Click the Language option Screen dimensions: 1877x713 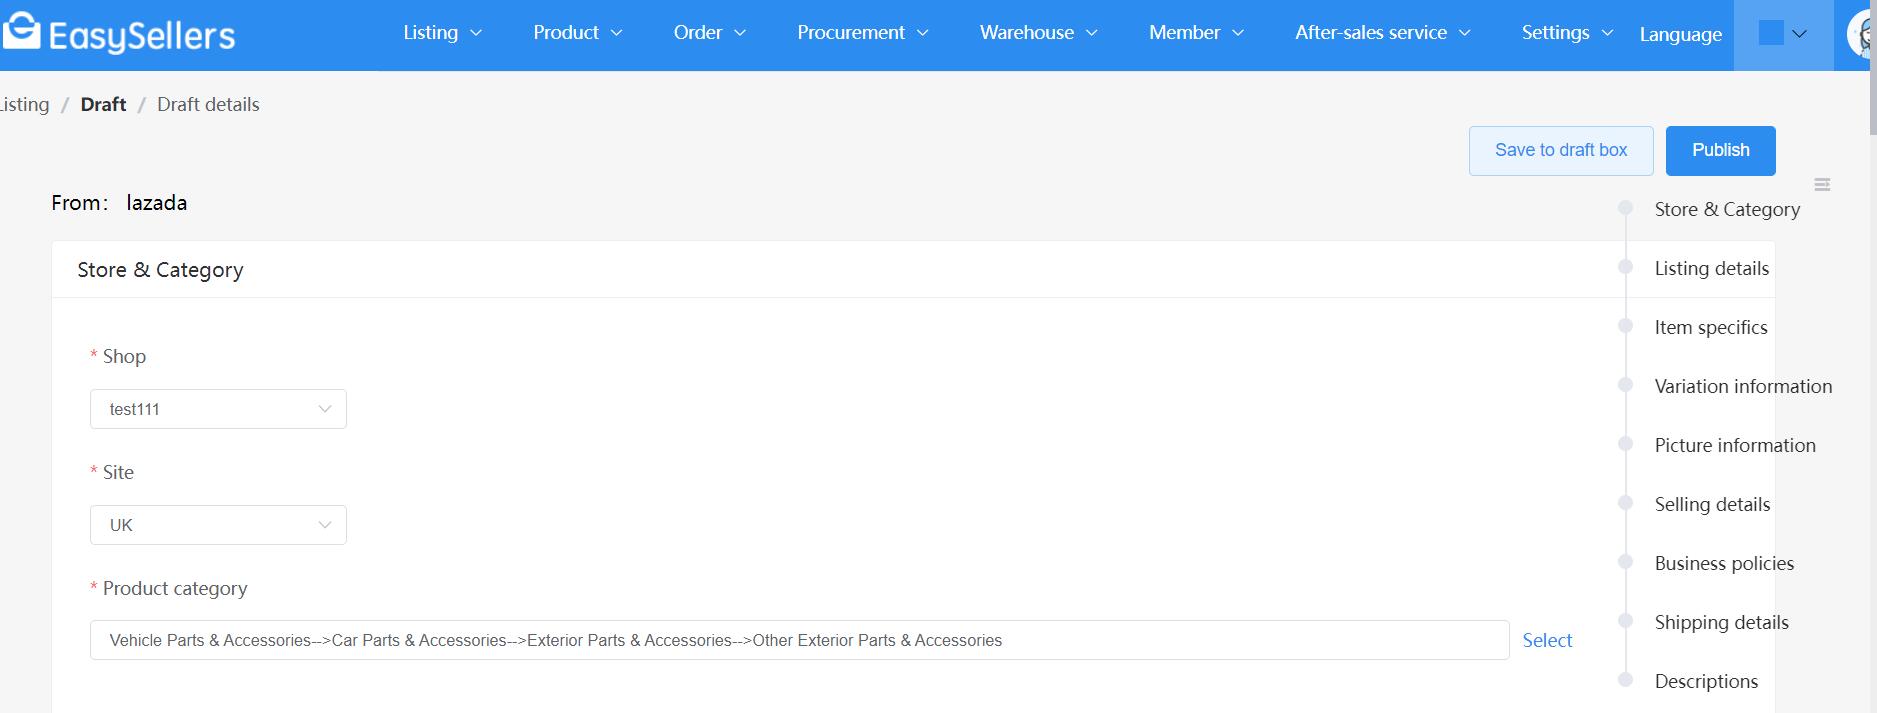point(1680,34)
